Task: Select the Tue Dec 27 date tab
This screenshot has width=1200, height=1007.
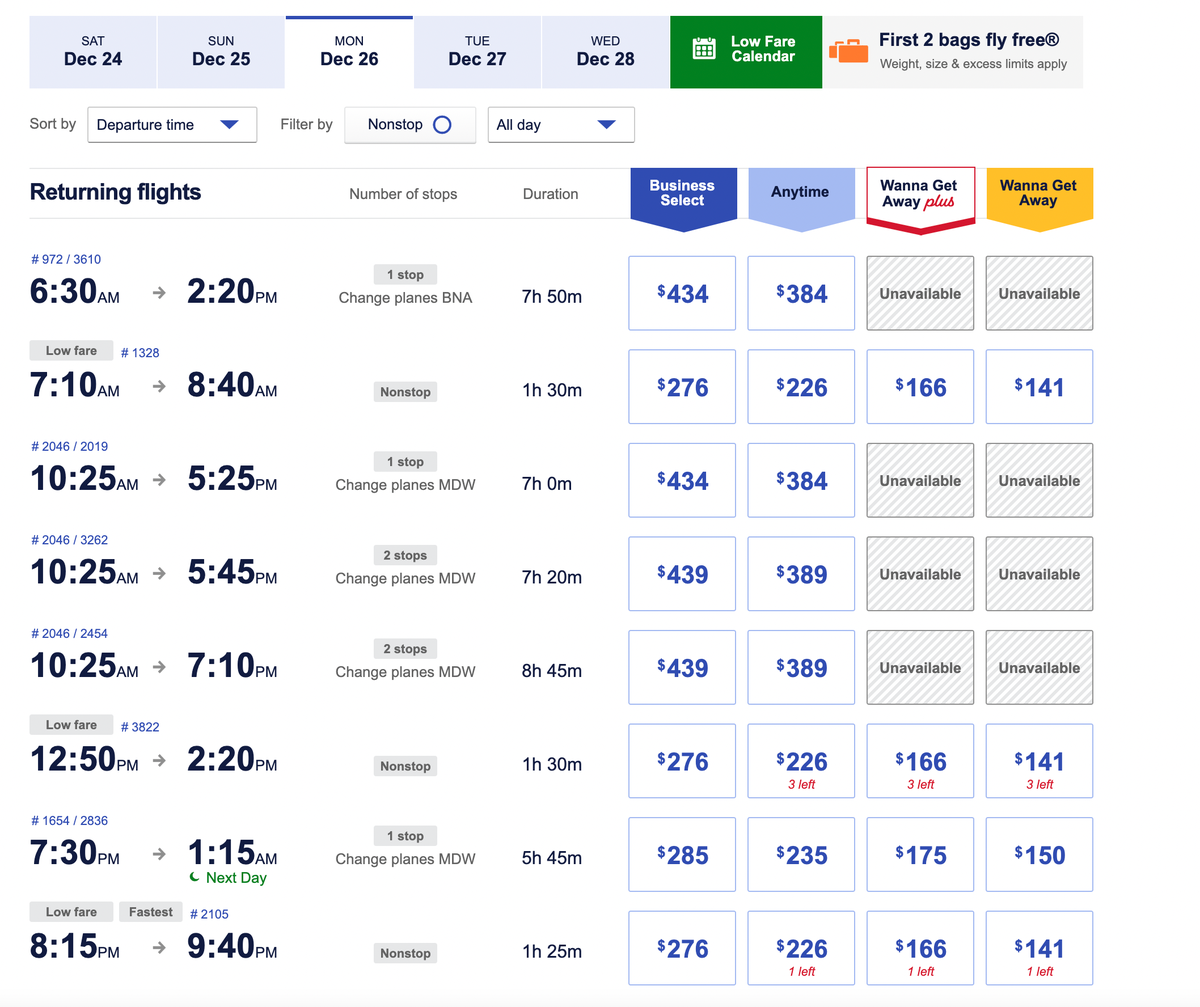Action: 477,52
